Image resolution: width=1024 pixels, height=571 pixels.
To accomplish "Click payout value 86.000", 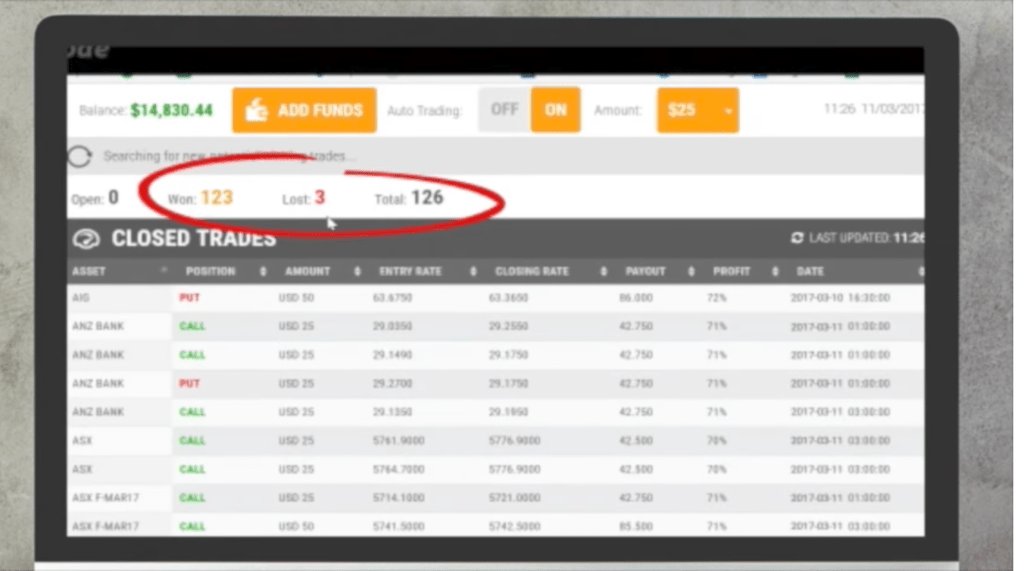I will point(636,298).
